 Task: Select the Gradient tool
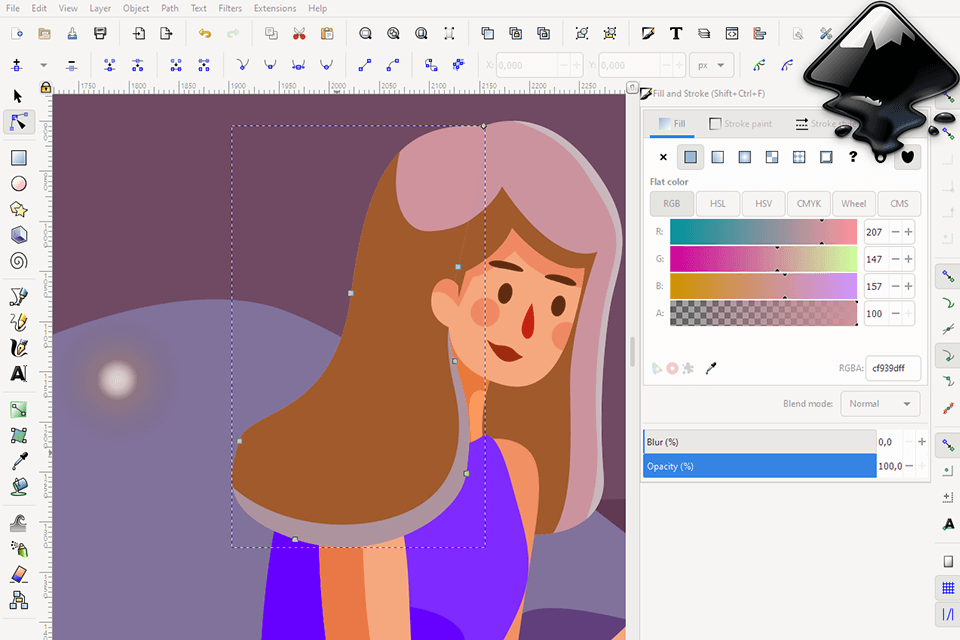click(18, 410)
